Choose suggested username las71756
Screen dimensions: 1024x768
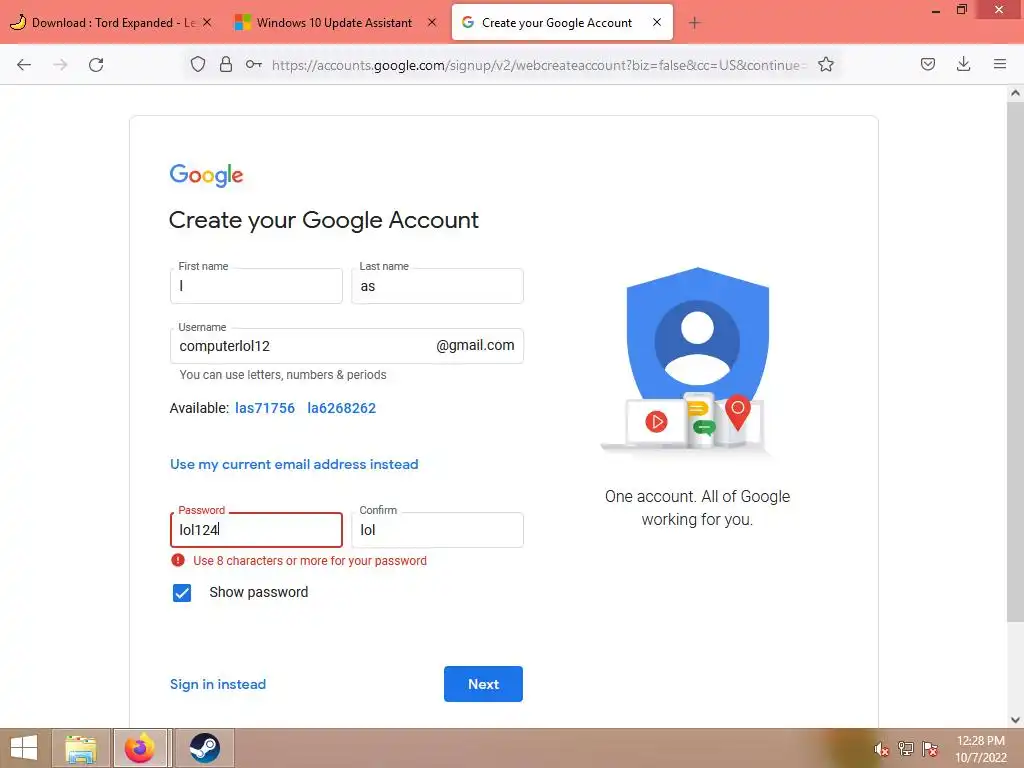click(264, 408)
